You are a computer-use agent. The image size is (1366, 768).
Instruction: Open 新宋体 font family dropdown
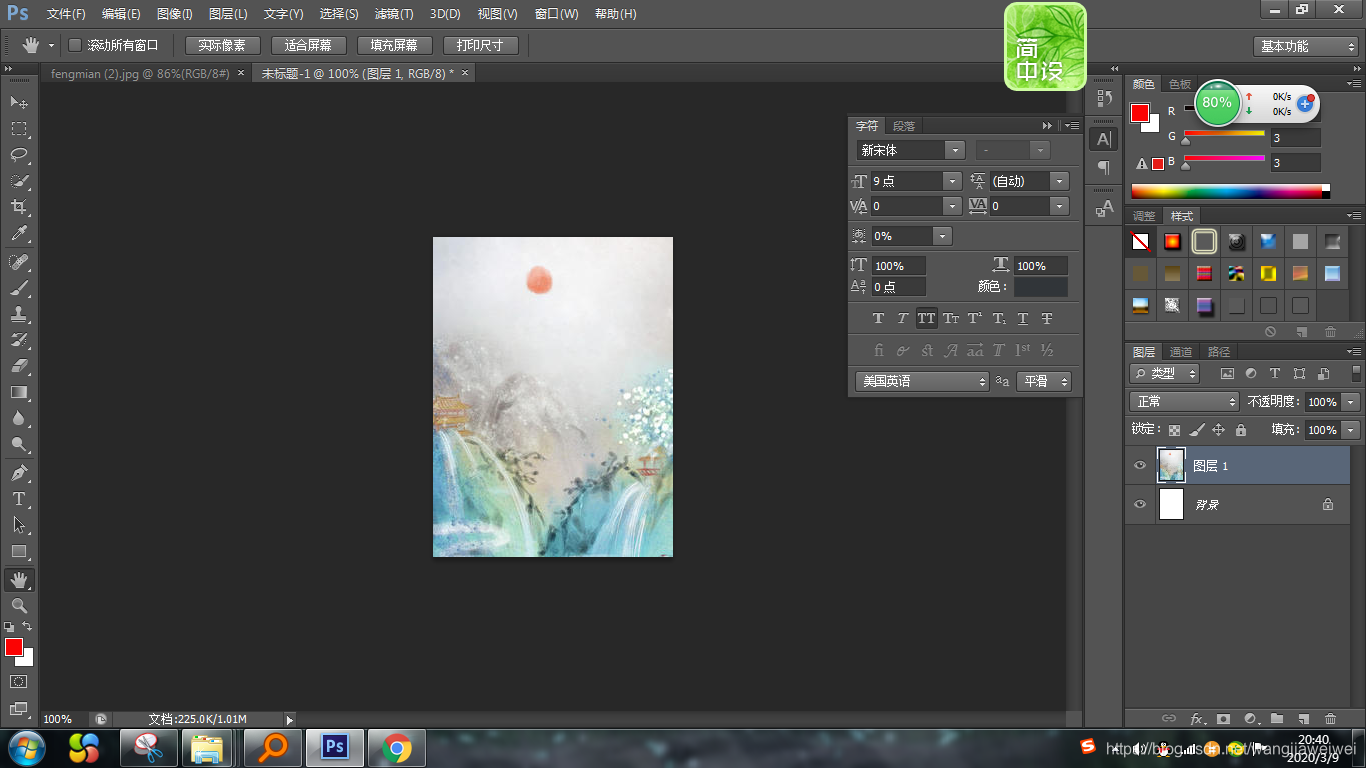pos(955,150)
